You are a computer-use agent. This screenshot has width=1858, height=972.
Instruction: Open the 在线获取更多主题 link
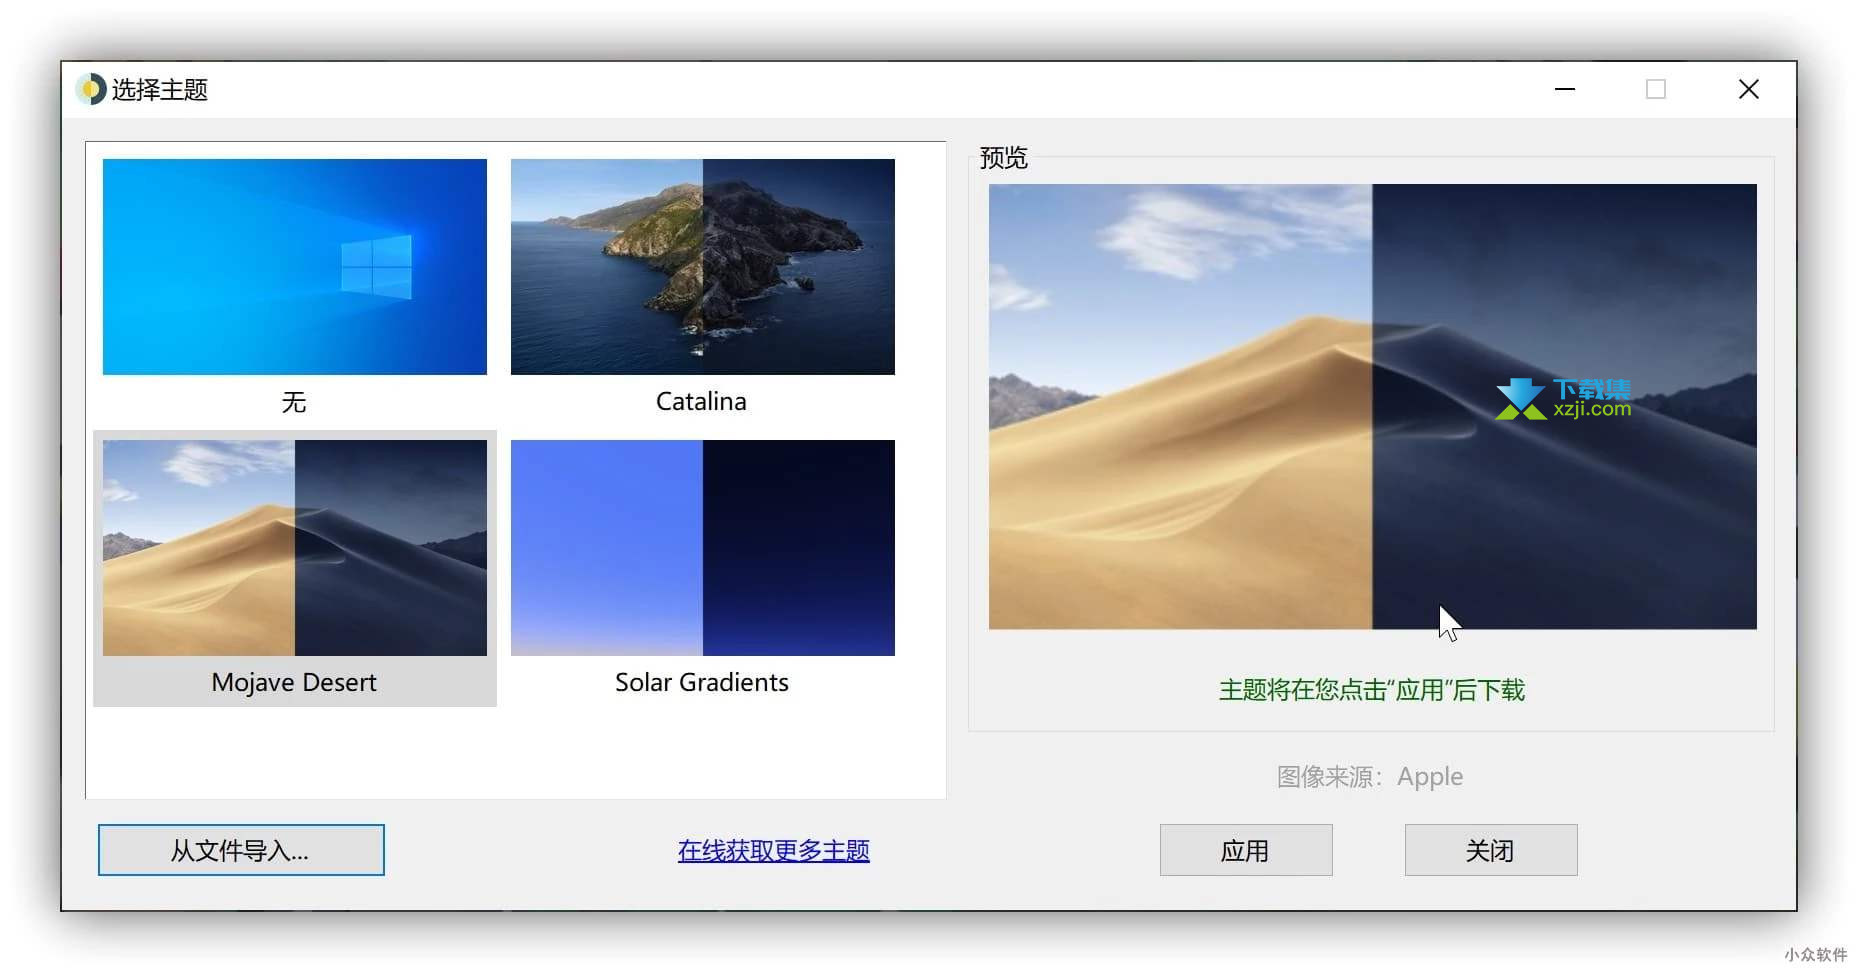(773, 850)
